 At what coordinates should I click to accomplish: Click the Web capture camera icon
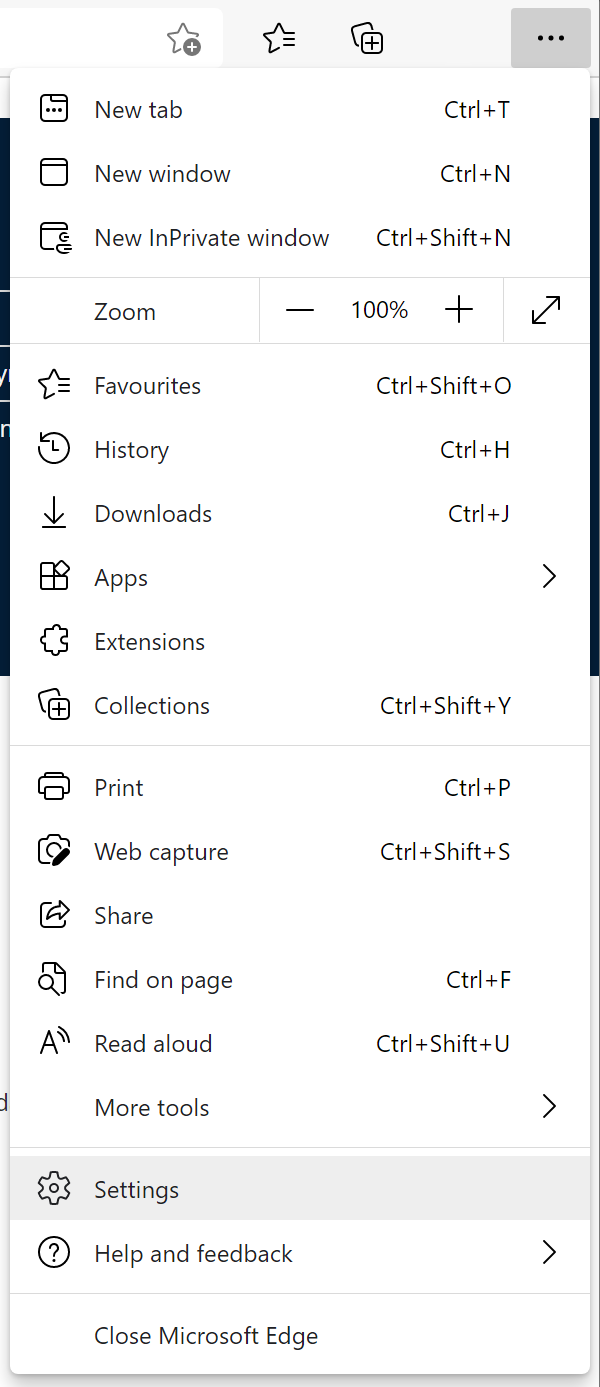tap(54, 851)
